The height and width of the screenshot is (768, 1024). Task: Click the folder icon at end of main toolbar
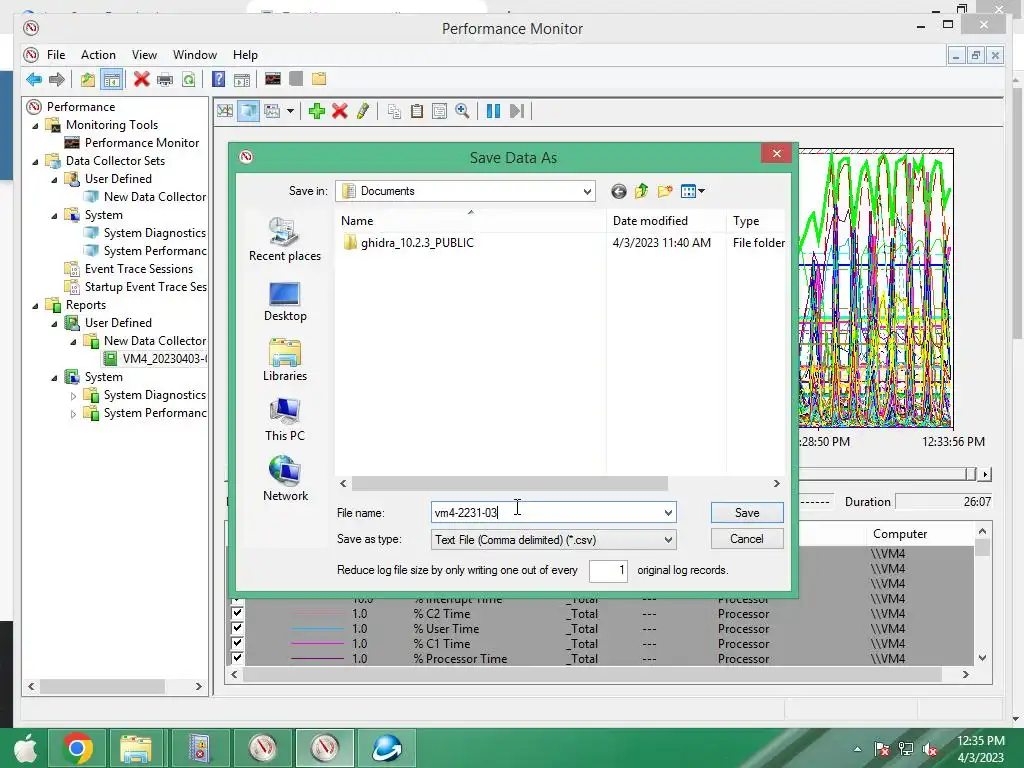tap(319, 80)
